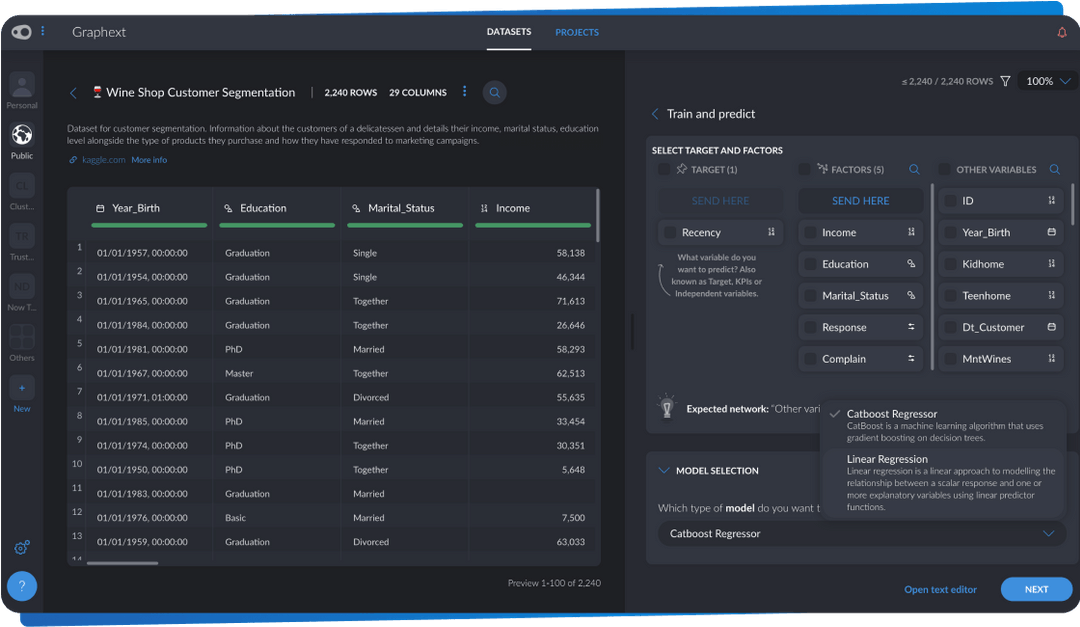Open the 100% zoom dropdown
This screenshot has height=627, width=1080.
[x=1046, y=81]
